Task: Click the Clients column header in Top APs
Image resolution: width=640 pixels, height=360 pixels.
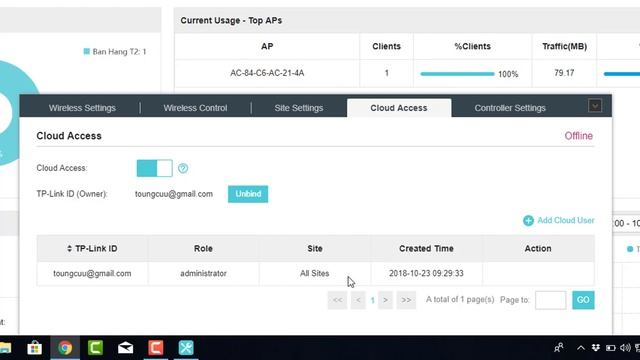Action: click(386, 47)
